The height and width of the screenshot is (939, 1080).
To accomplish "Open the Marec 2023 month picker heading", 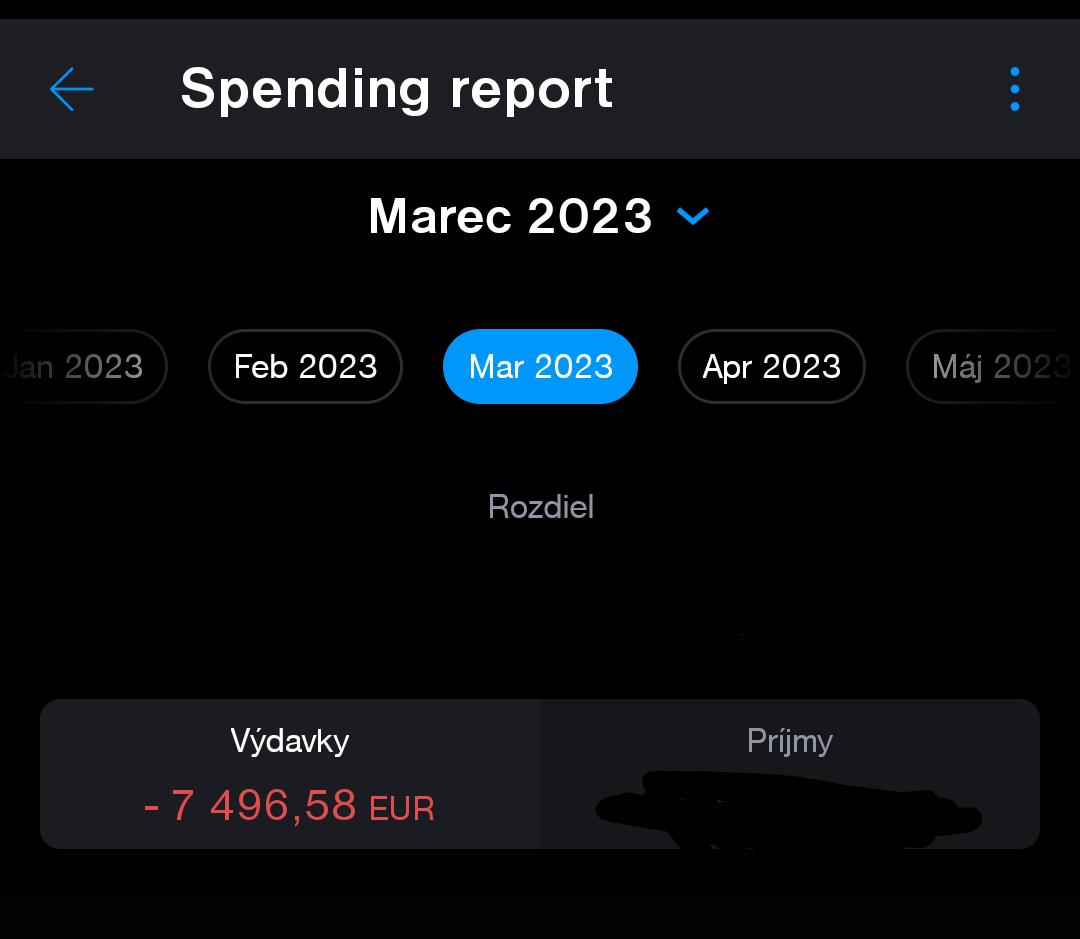I will coord(510,216).
